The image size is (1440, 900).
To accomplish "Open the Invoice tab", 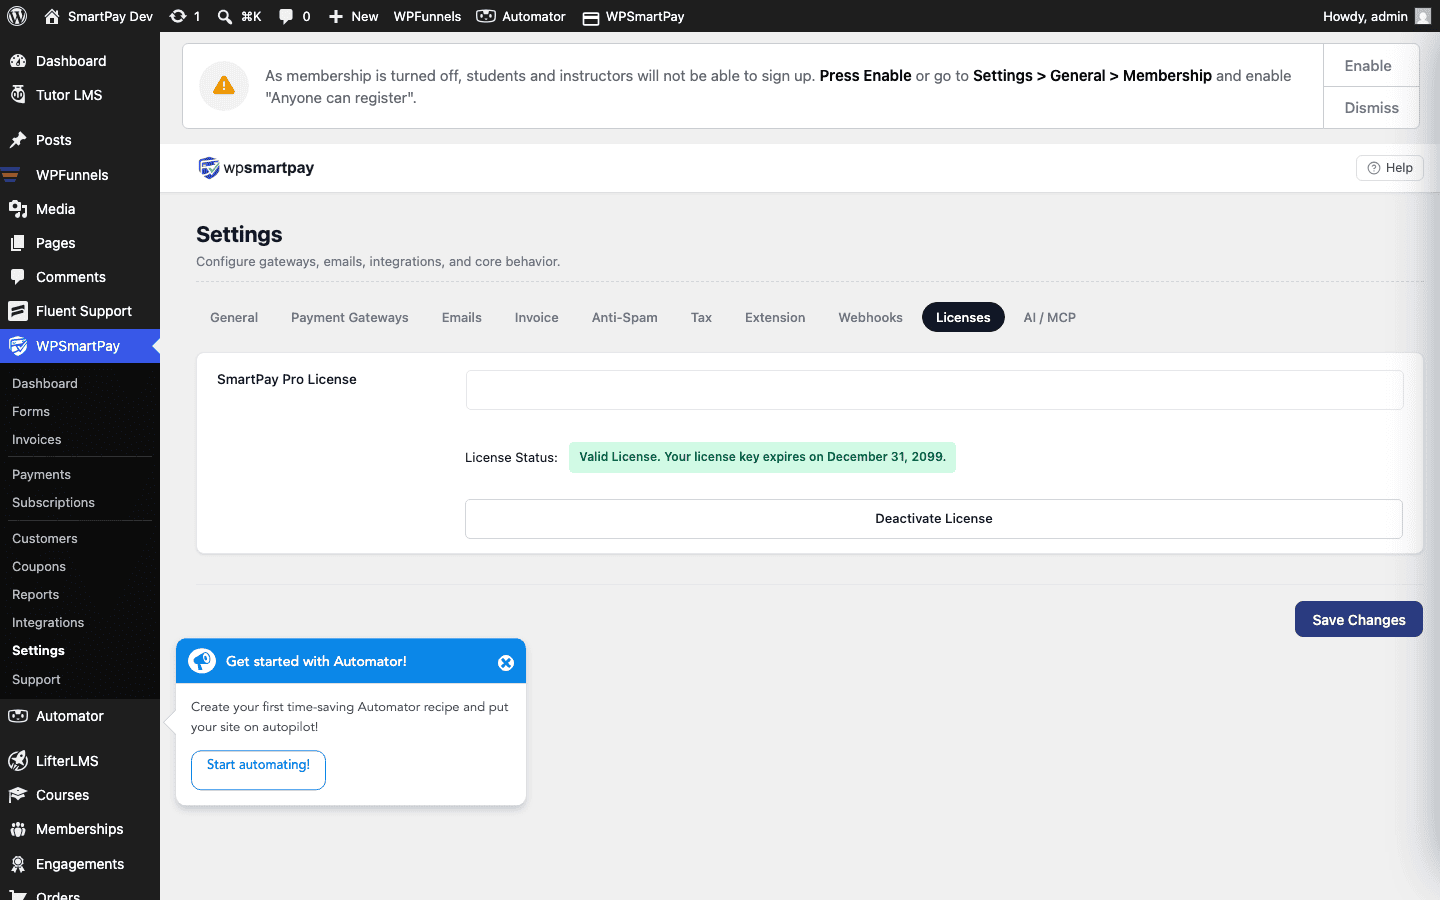I will [x=537, y=317].
